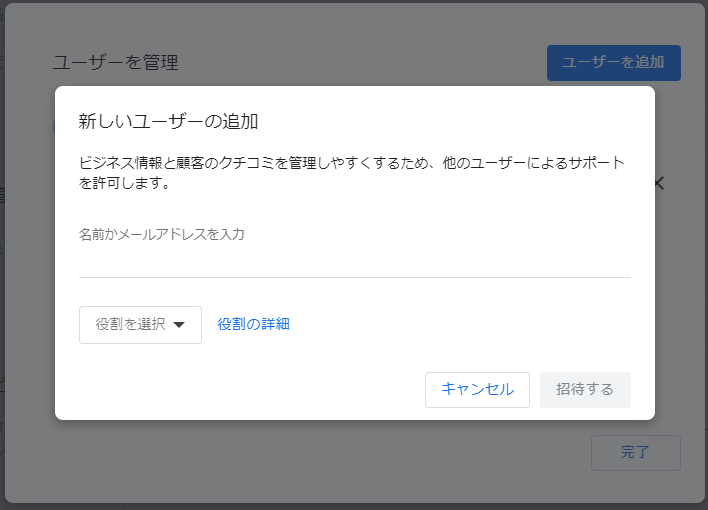708x510 pixels.
Task: Click the X close icon behind the dialog
Action: tap(659, 183)
